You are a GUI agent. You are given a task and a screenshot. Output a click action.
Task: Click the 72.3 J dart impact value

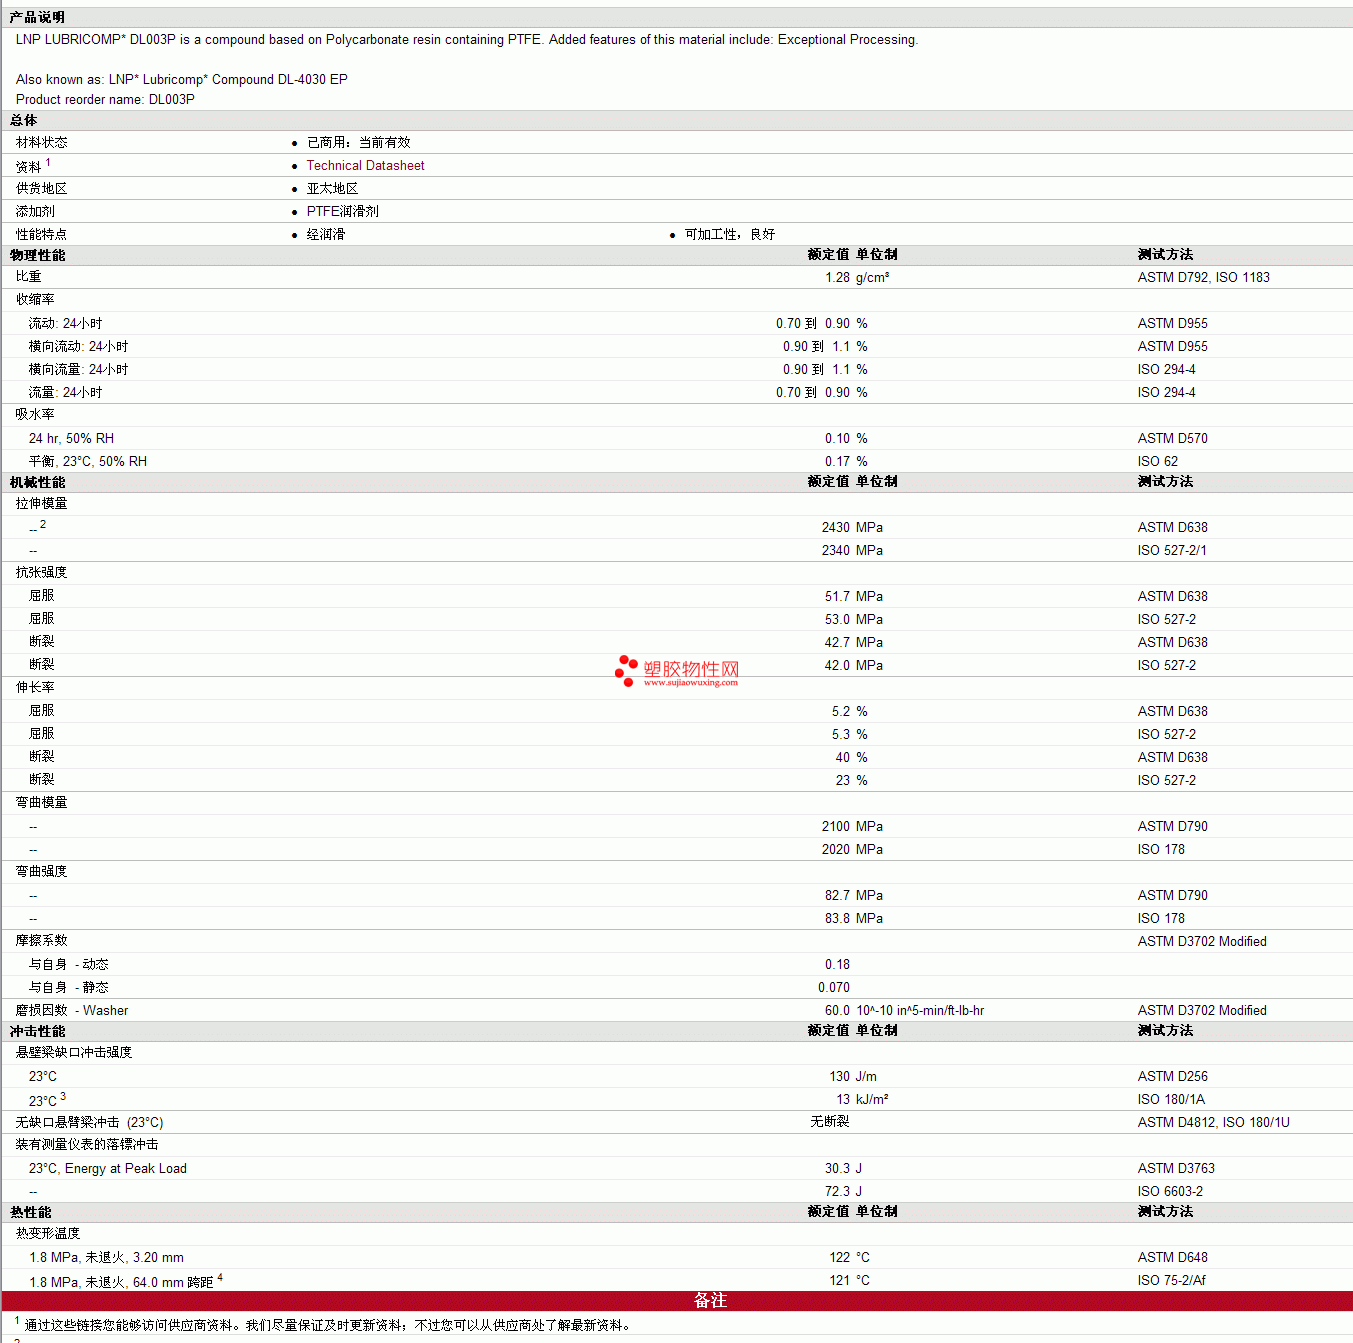click(843, 1192)
